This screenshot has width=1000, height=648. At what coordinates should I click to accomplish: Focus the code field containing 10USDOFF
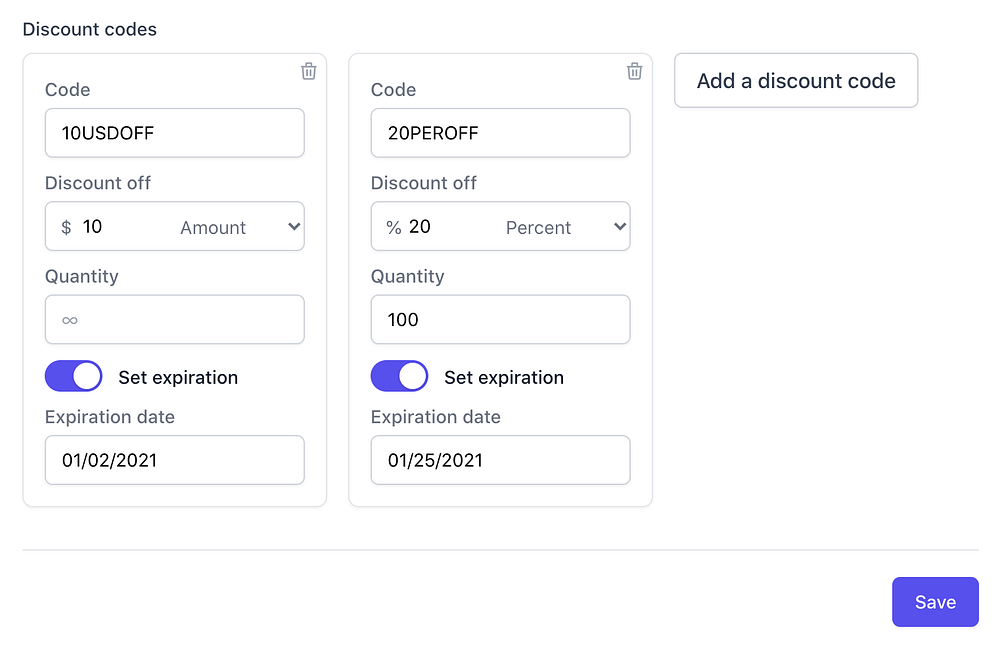(x=175, y=133)
